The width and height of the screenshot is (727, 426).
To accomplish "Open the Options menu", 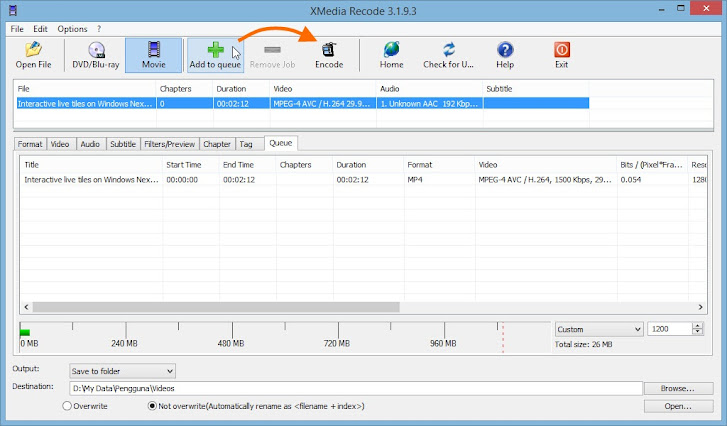I will coord(72,29).
